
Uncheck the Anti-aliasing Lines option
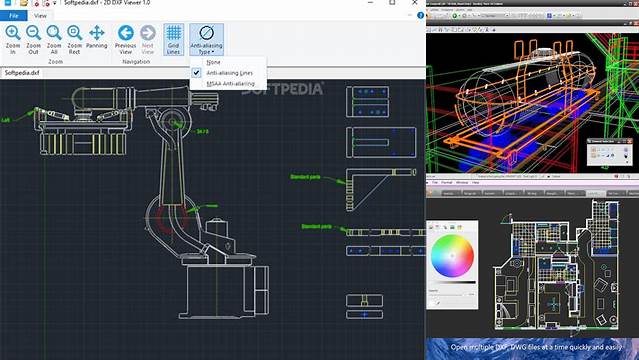(228, 73)
